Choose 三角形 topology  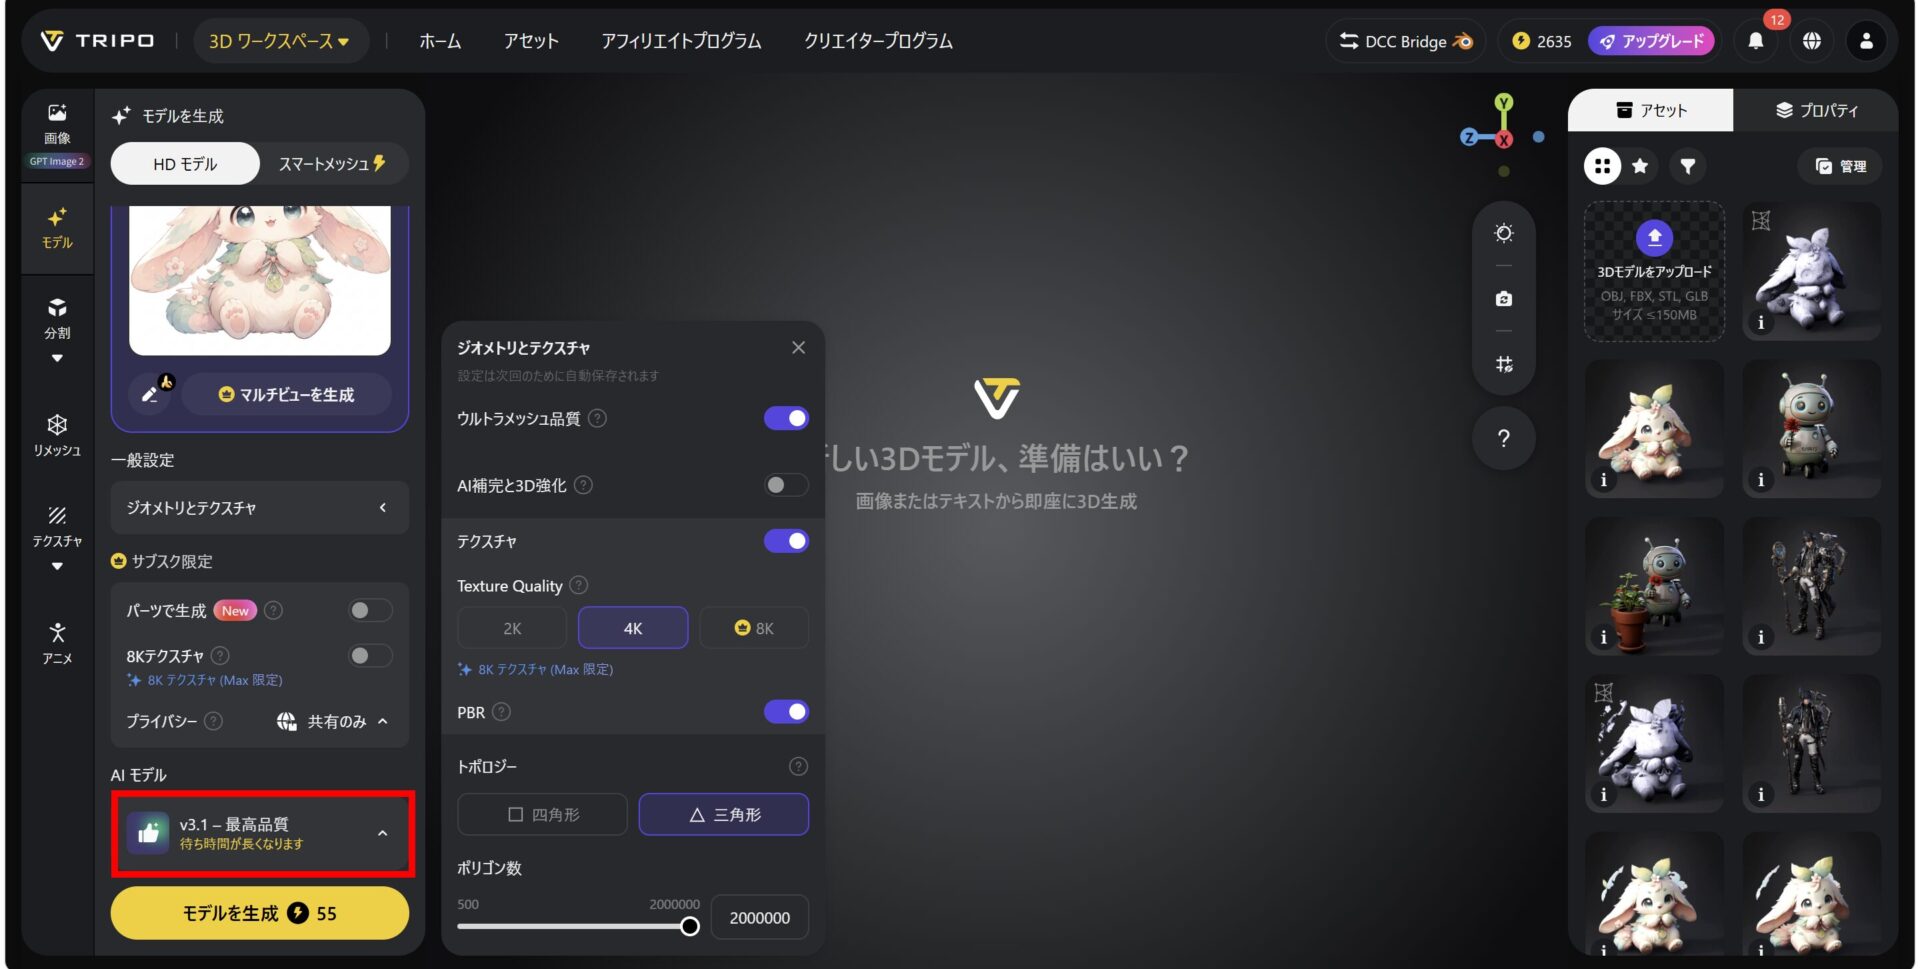tap(724, 814)
